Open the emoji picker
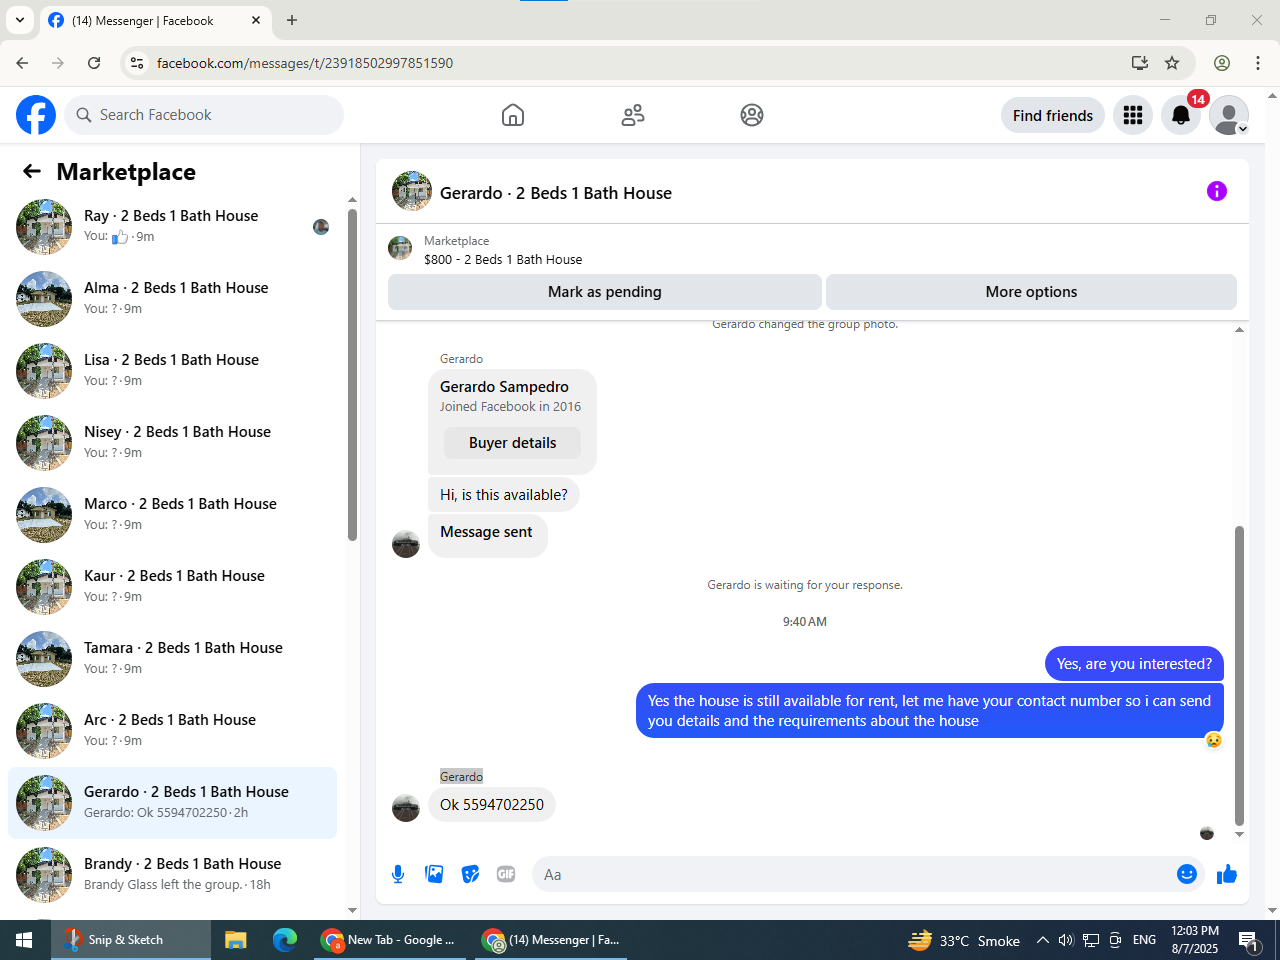Screen dimensions: 1280x960 tap(1187, 874)
